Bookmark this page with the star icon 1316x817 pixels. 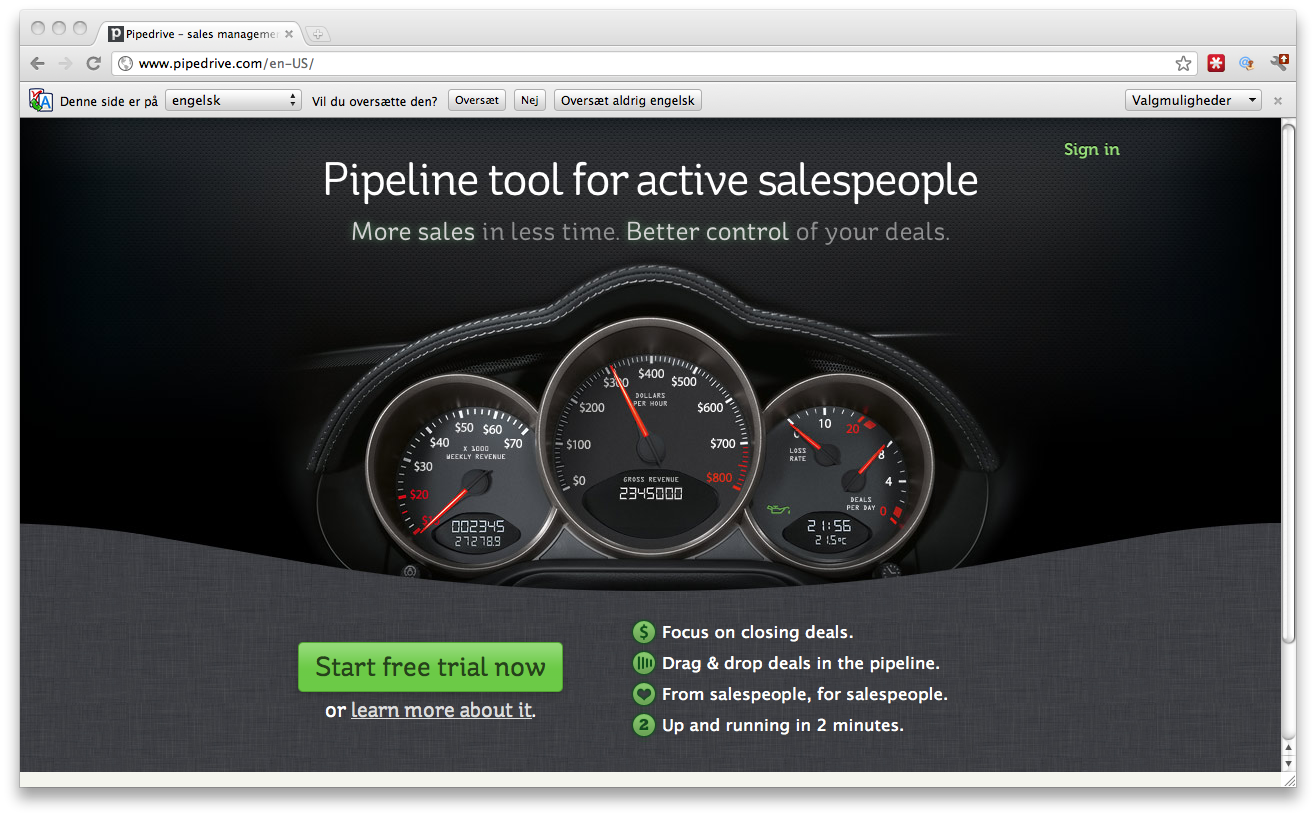pos(1183,64)
